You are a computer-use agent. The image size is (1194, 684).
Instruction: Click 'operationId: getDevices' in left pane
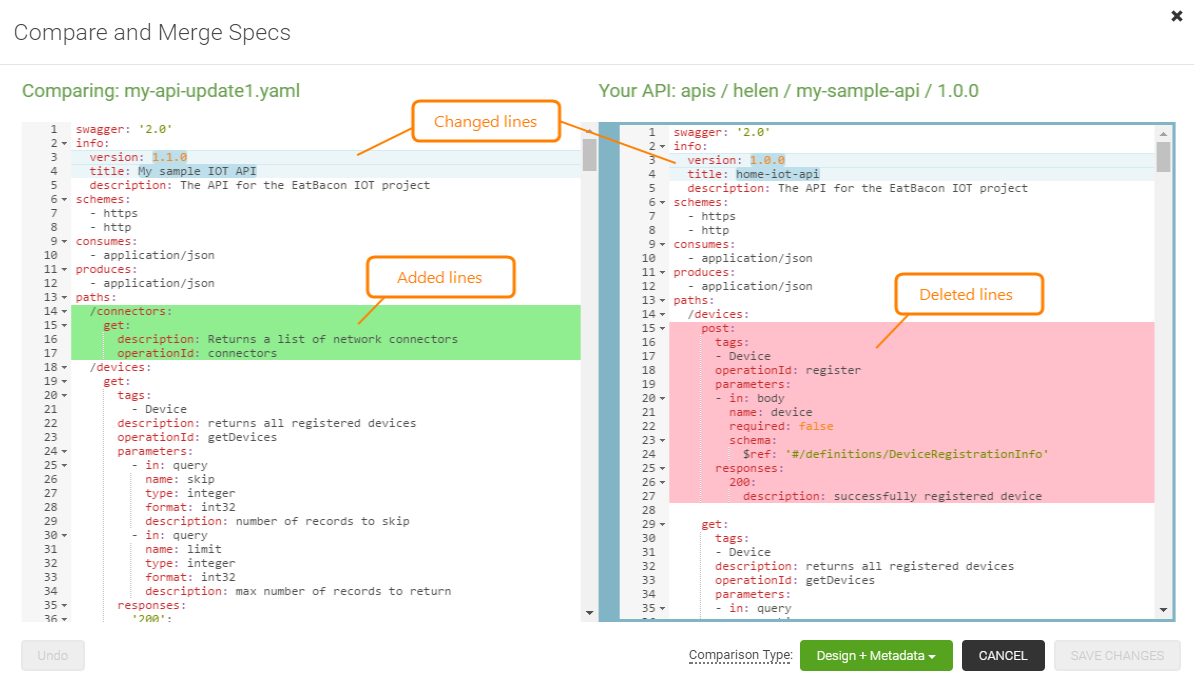pyautogui.click(x=197, y=438)
